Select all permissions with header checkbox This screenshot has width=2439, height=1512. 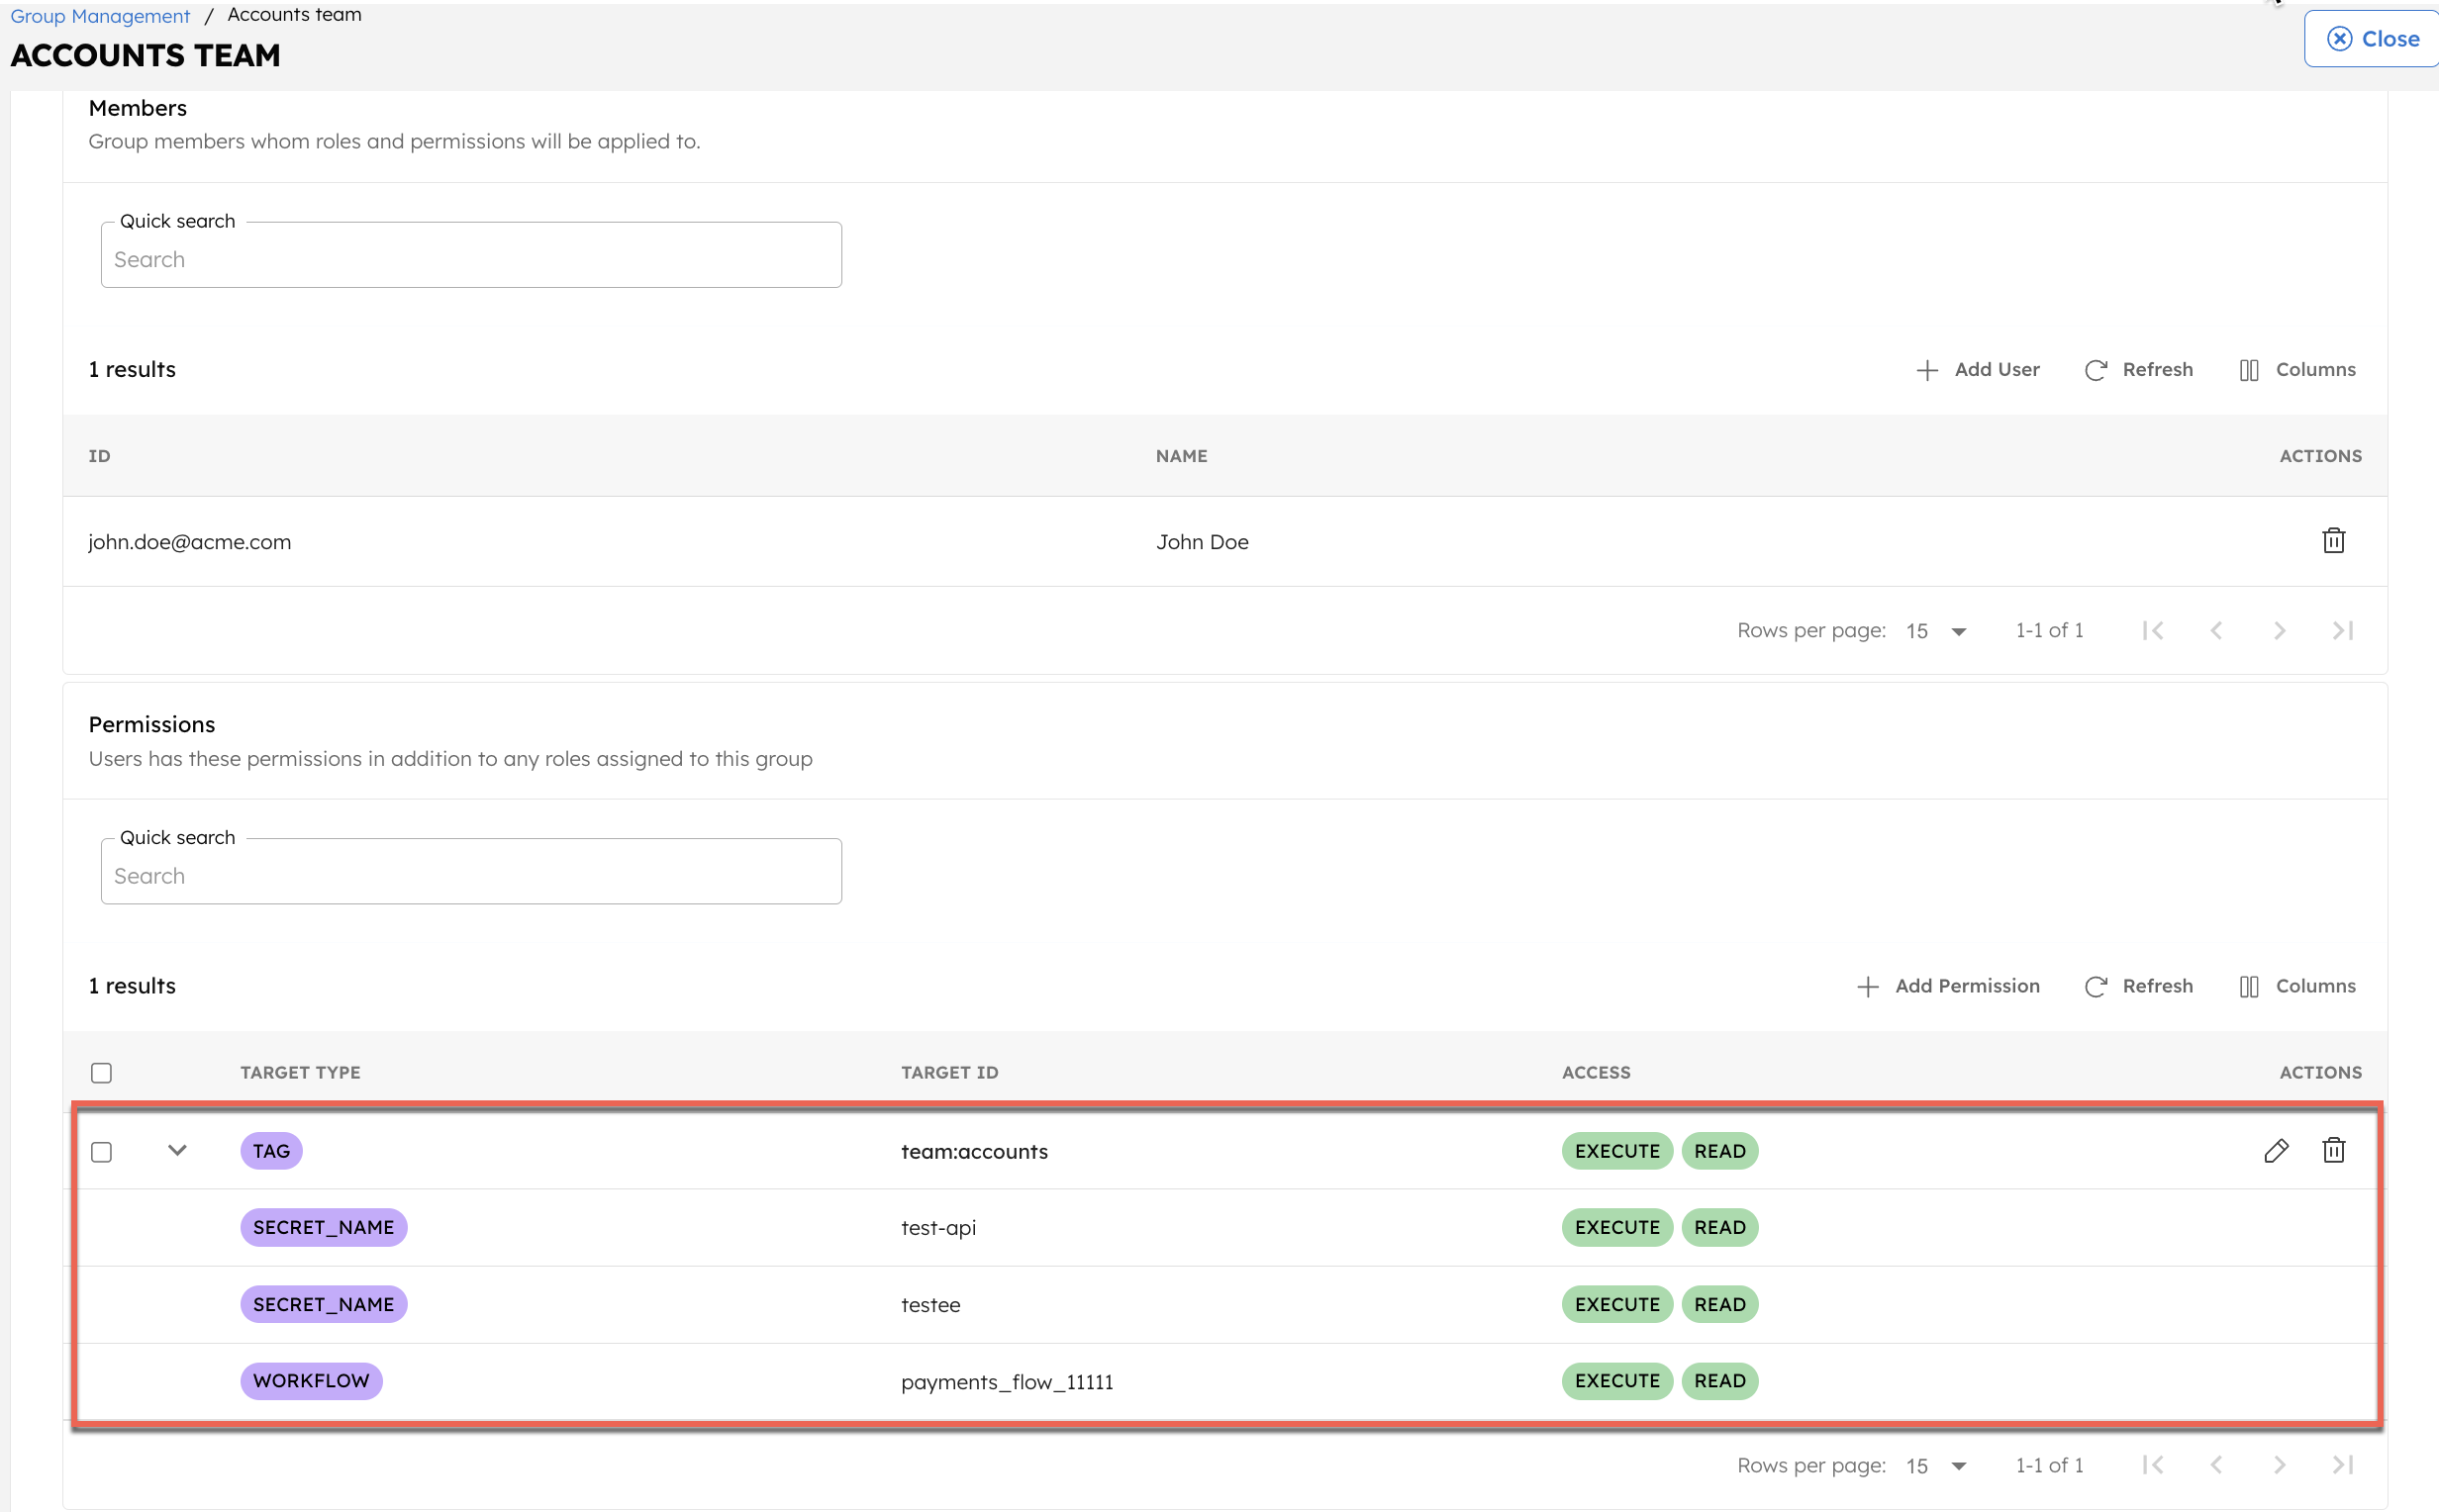coord(101,1073)
